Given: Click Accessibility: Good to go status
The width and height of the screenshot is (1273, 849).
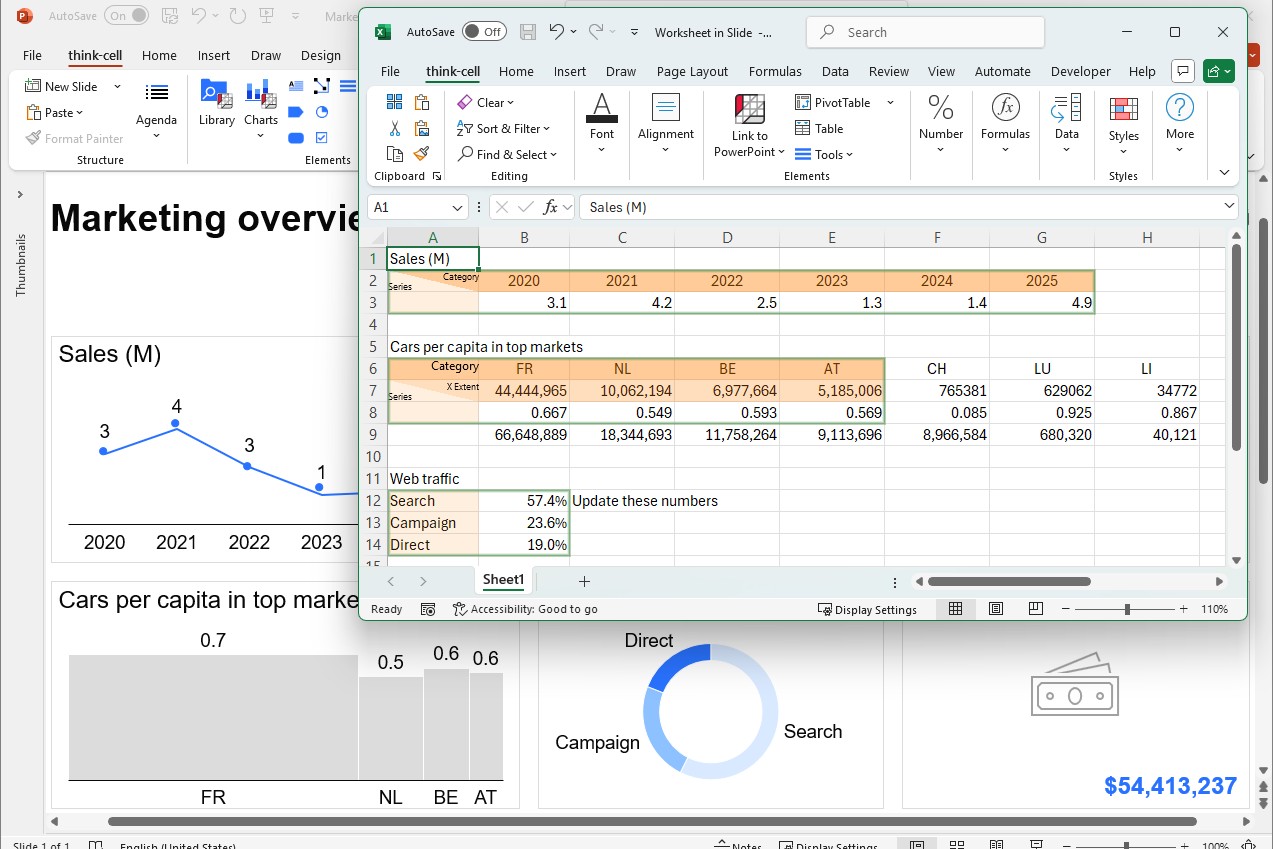Looking at the screenshot, I should point(525,609).
